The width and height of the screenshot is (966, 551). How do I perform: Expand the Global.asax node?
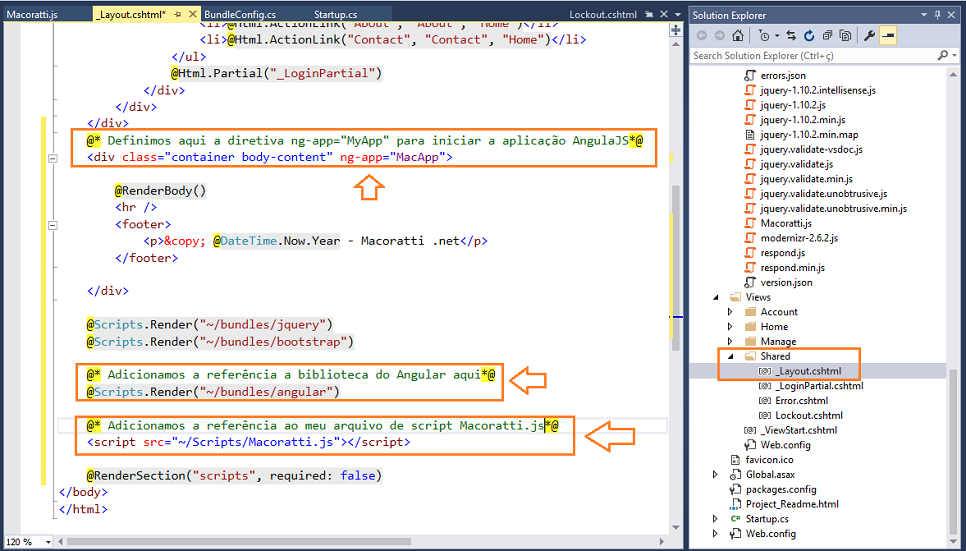point(716,475)
